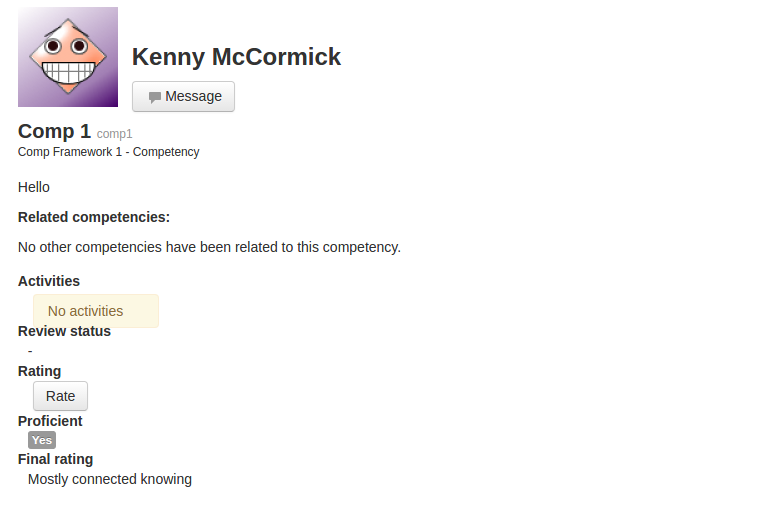Click the gray comp1 ID number label
This screenshot has width=773, height=507.
(x=114, y=134)
